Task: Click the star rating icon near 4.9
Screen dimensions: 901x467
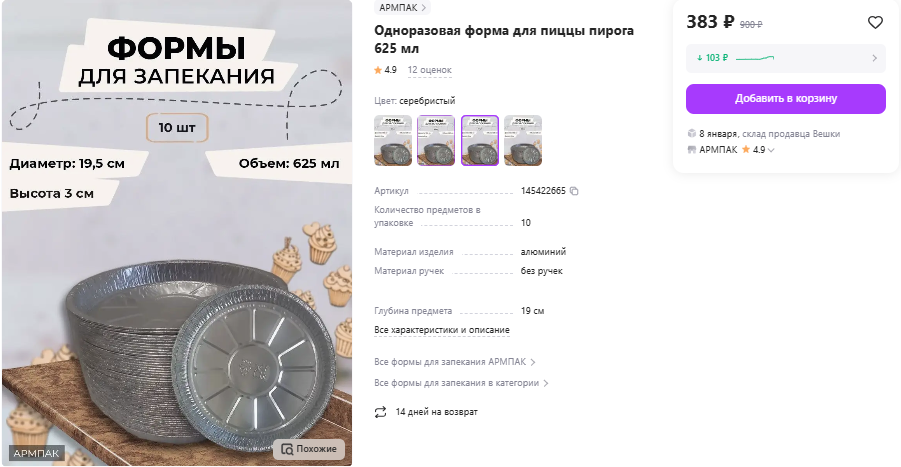Action: pyautogui.click(x=378, y=70)
